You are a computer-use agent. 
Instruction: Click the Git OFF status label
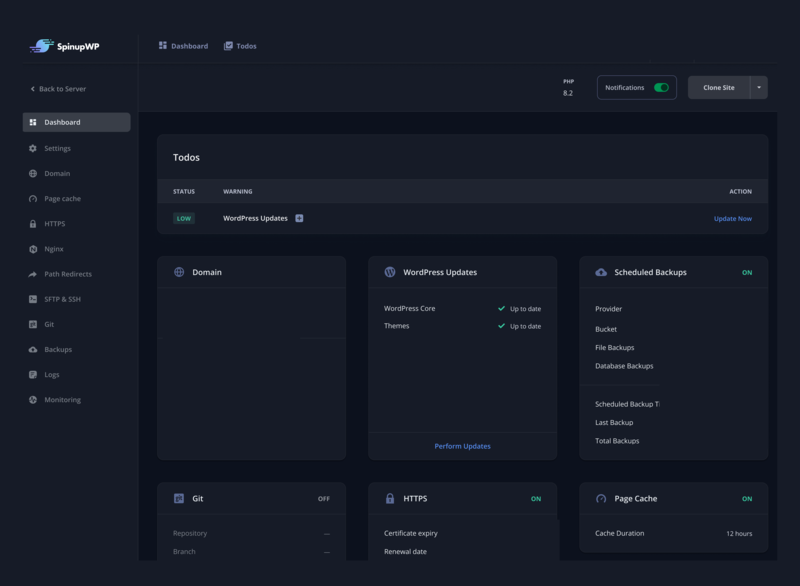[x=324, y=499]
